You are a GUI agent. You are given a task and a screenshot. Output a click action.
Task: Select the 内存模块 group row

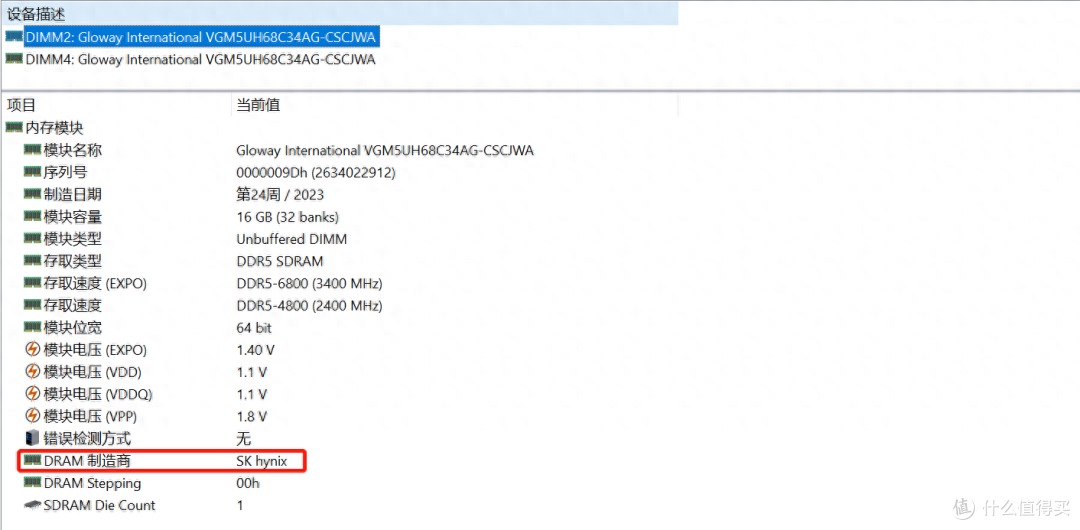pyautogui.click(x=54, y=128)
